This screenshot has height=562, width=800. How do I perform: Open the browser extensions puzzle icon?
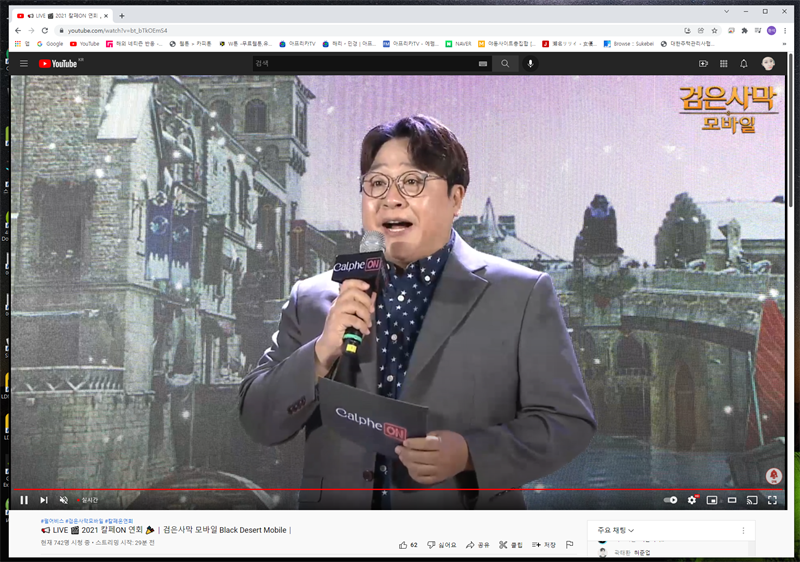[x=744, y=31]
